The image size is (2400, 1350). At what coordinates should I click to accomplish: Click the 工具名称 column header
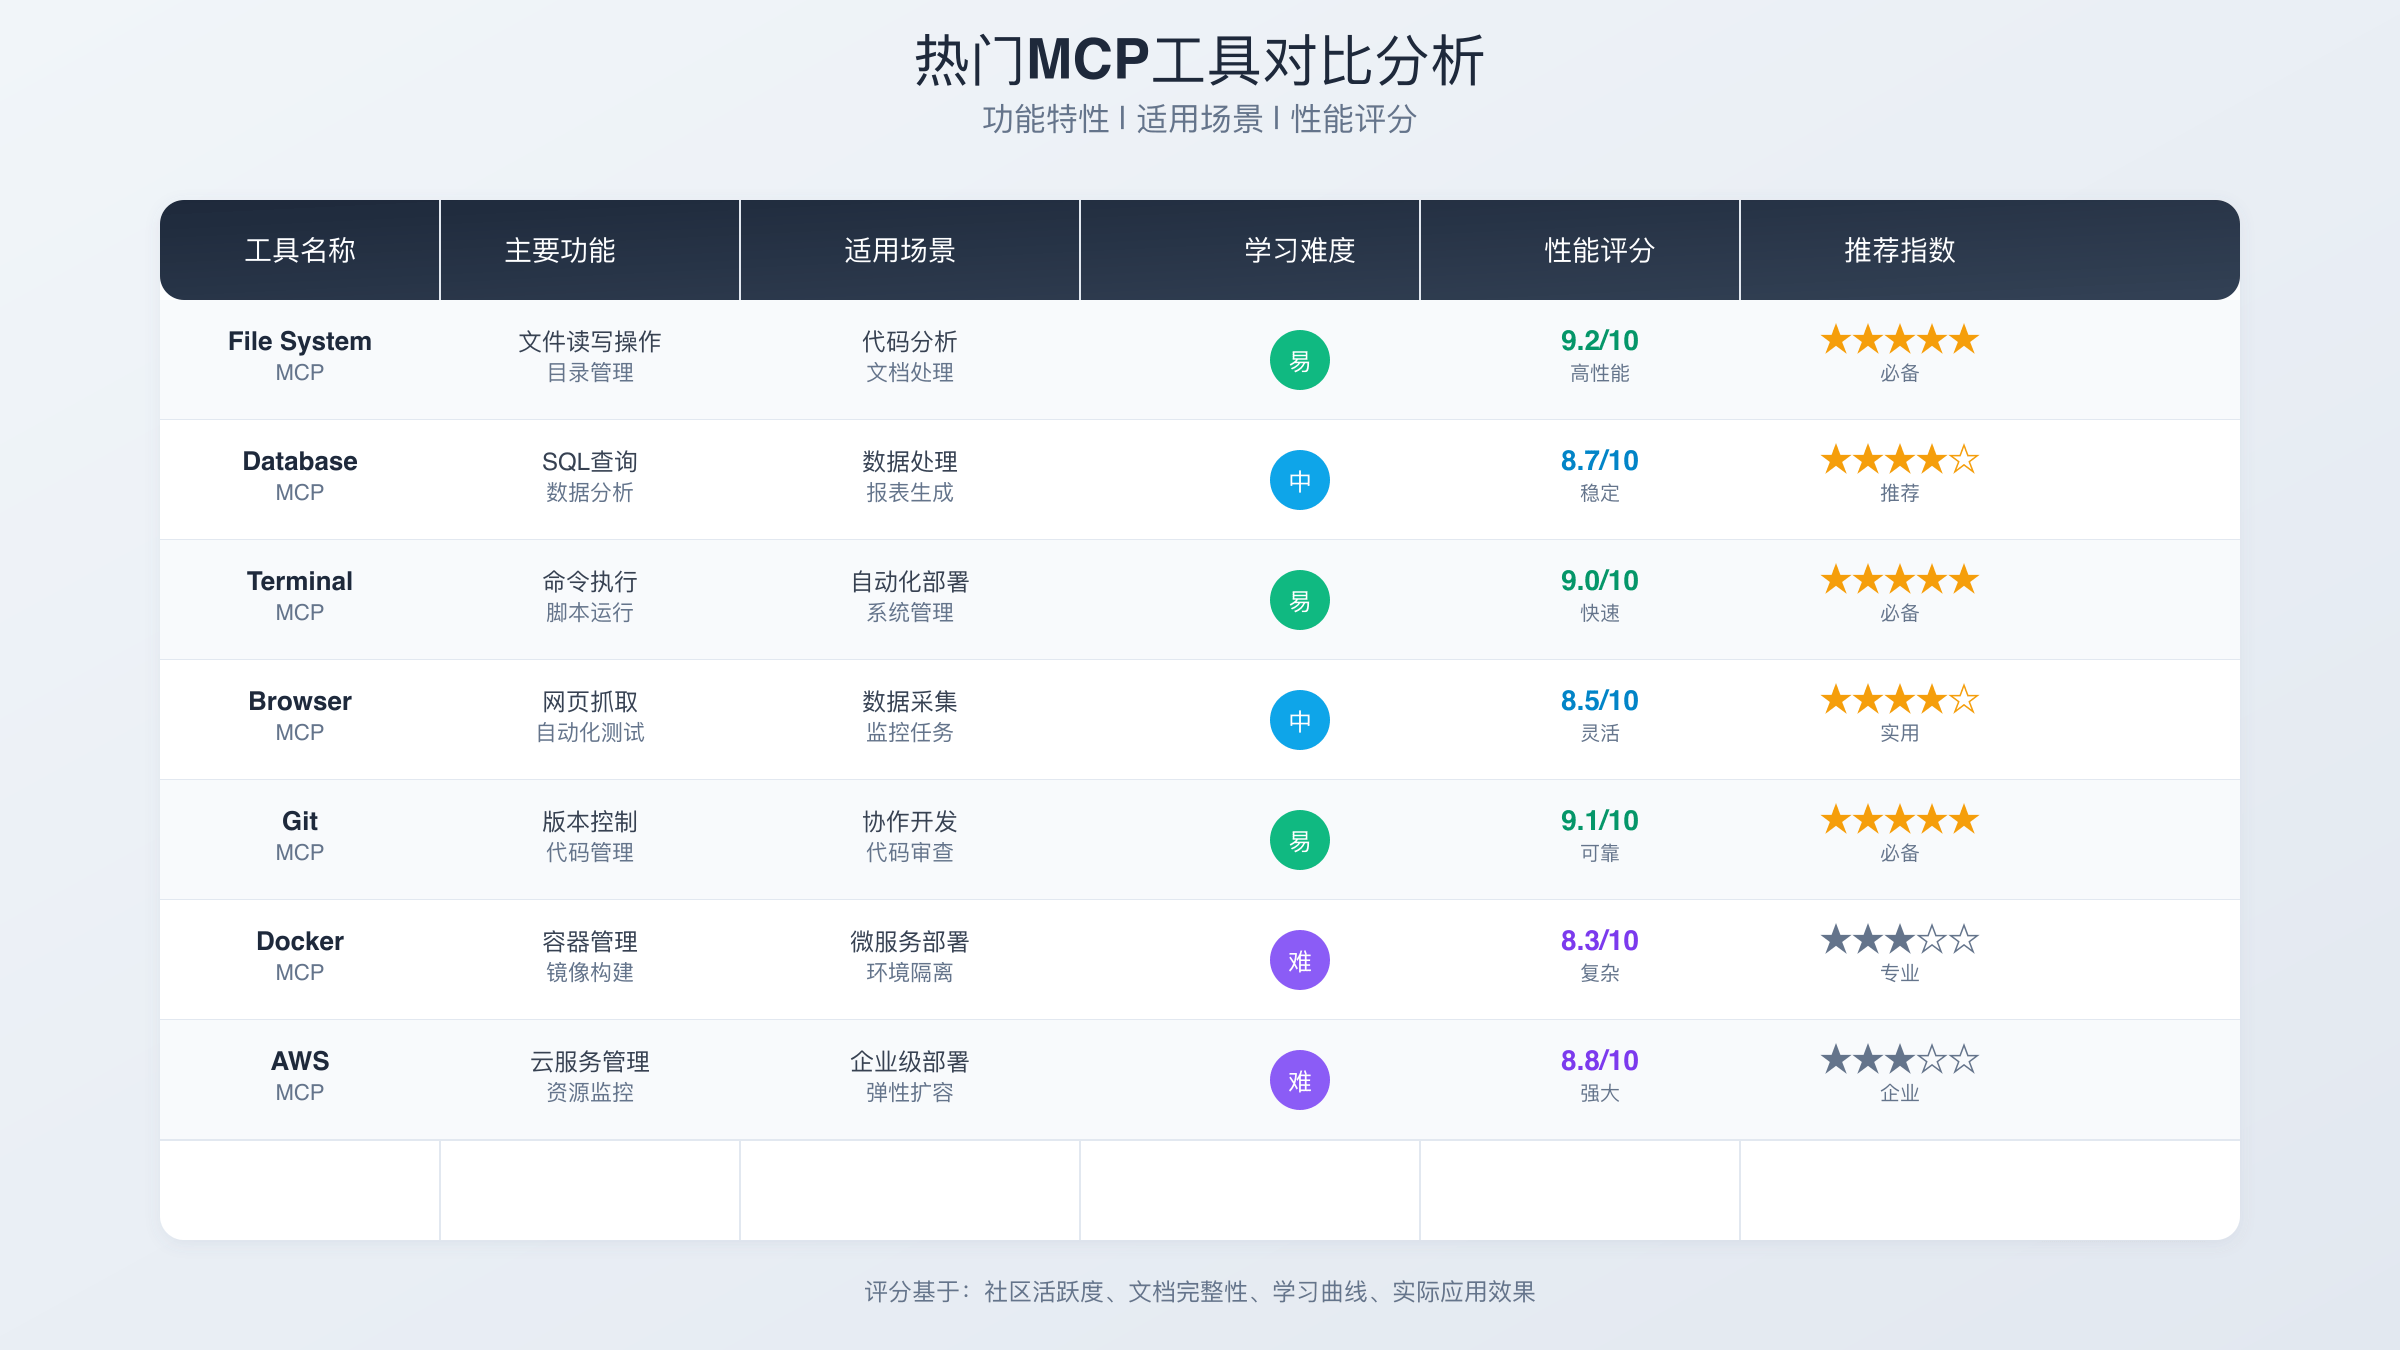(x=300, y=250)
